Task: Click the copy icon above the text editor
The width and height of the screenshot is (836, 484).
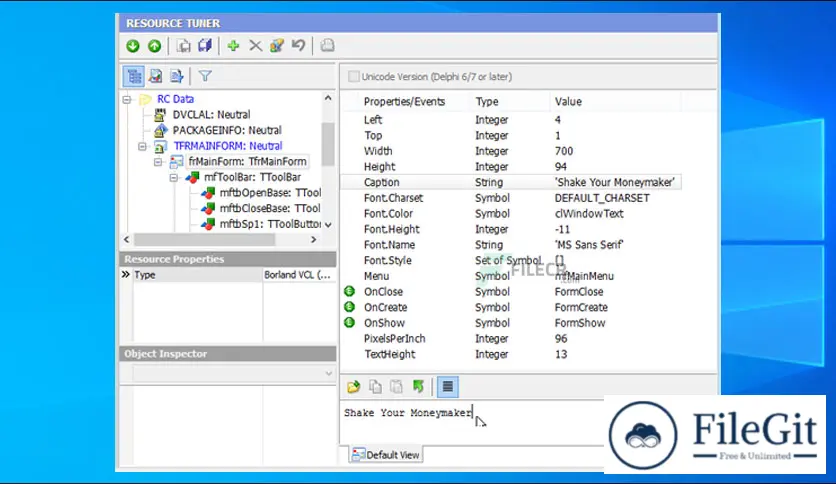Action: click(x=375, y=387)
